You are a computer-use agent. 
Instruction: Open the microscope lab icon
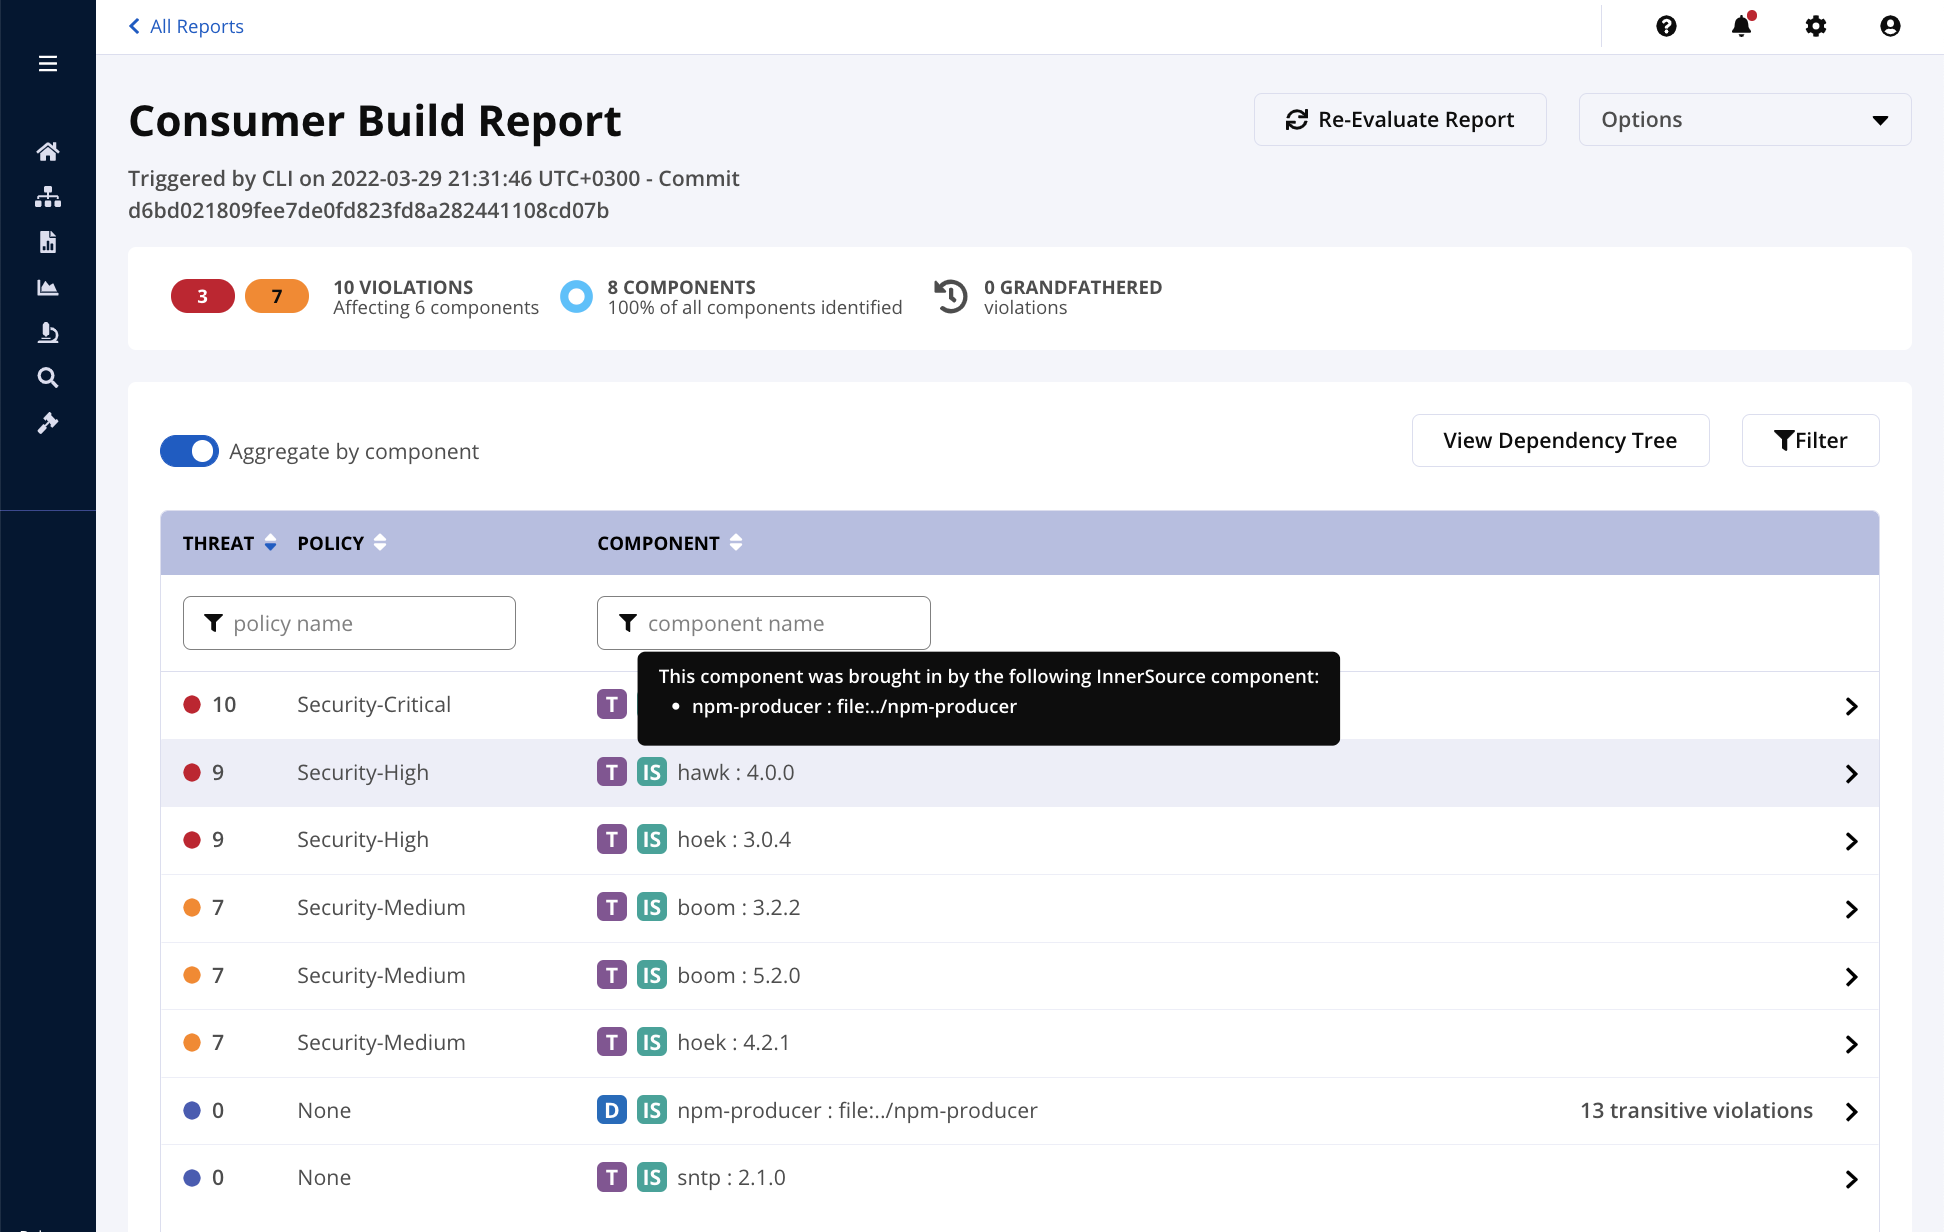click(x=47, y=333)
